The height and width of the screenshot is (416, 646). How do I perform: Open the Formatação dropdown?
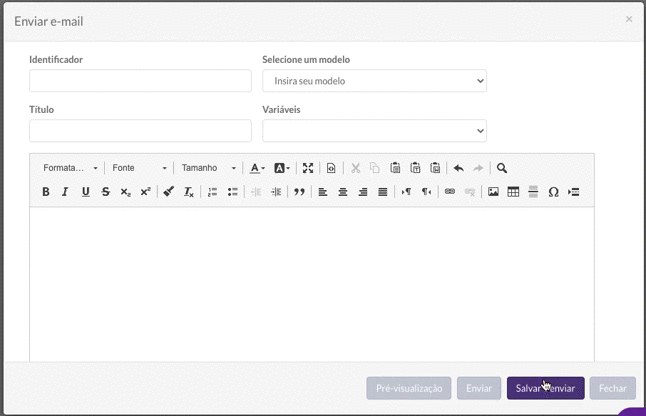70,168
